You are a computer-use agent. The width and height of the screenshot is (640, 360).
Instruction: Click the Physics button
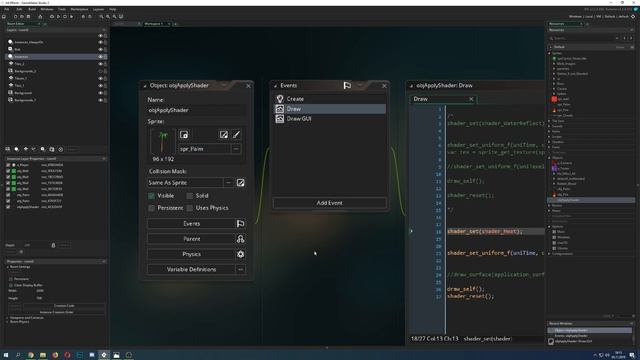pos(191,254)
